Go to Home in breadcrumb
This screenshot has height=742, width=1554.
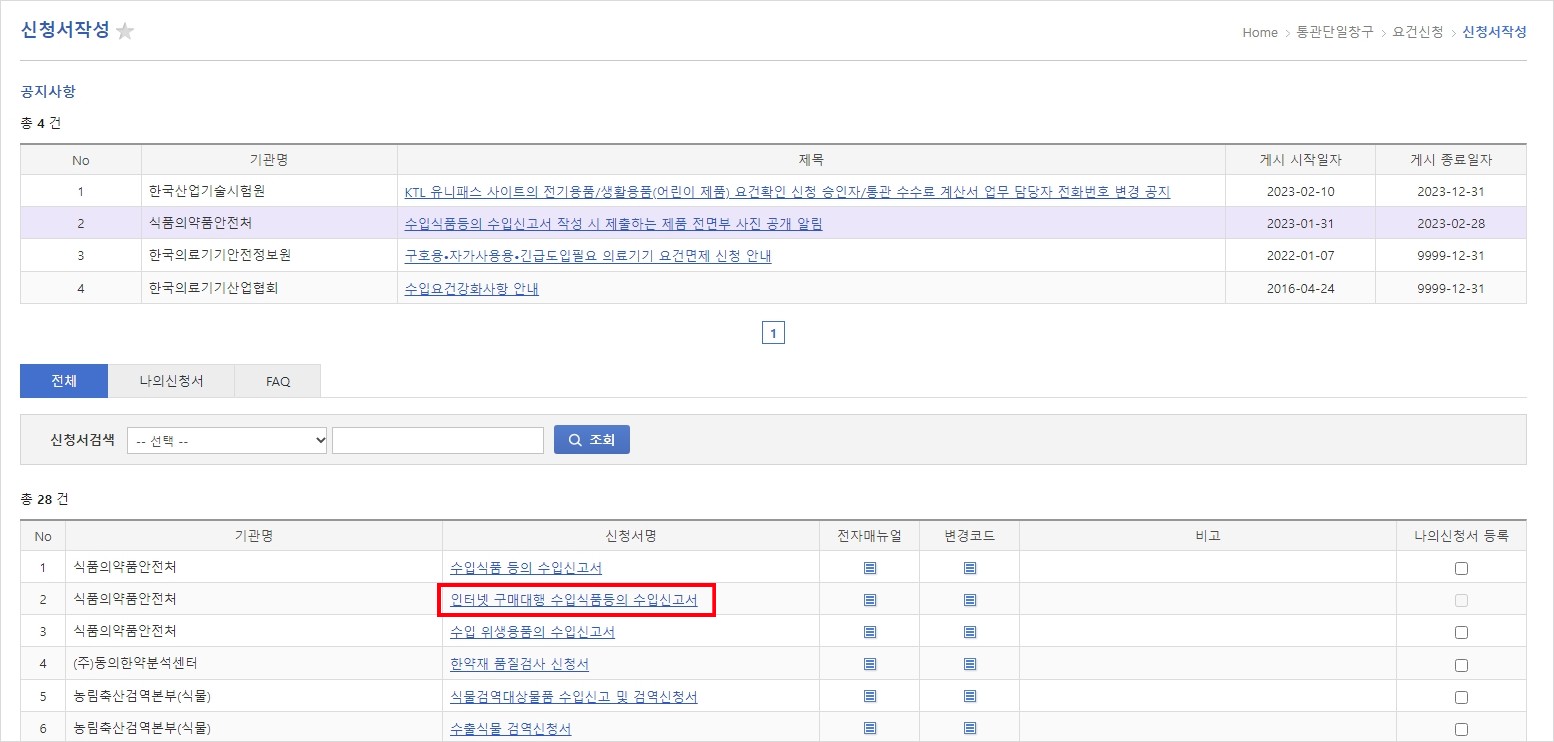click(1260, 33)
